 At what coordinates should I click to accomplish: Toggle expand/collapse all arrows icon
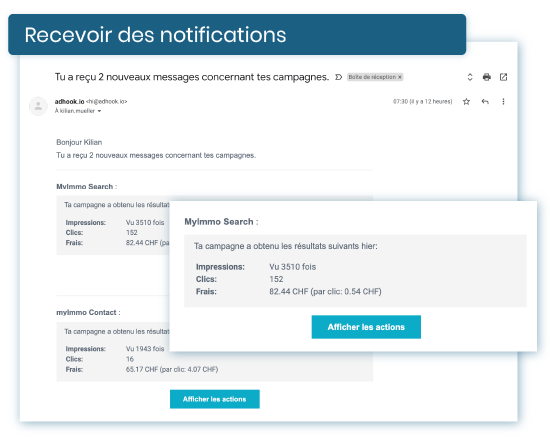470,77
